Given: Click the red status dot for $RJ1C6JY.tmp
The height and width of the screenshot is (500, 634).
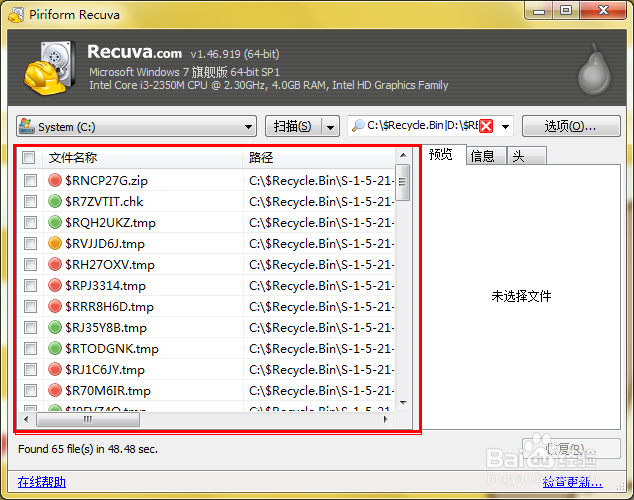Looking at the screenshot, I should [55, 369].
